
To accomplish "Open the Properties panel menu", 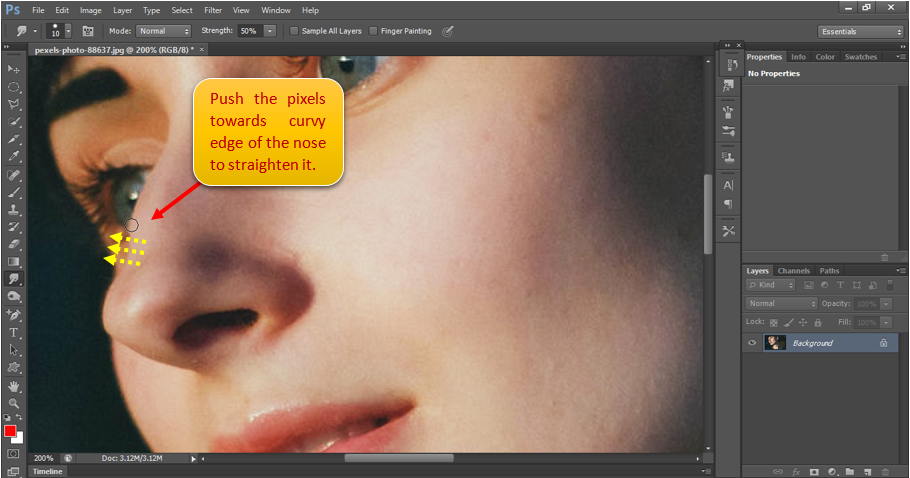I will click(901, 57).
